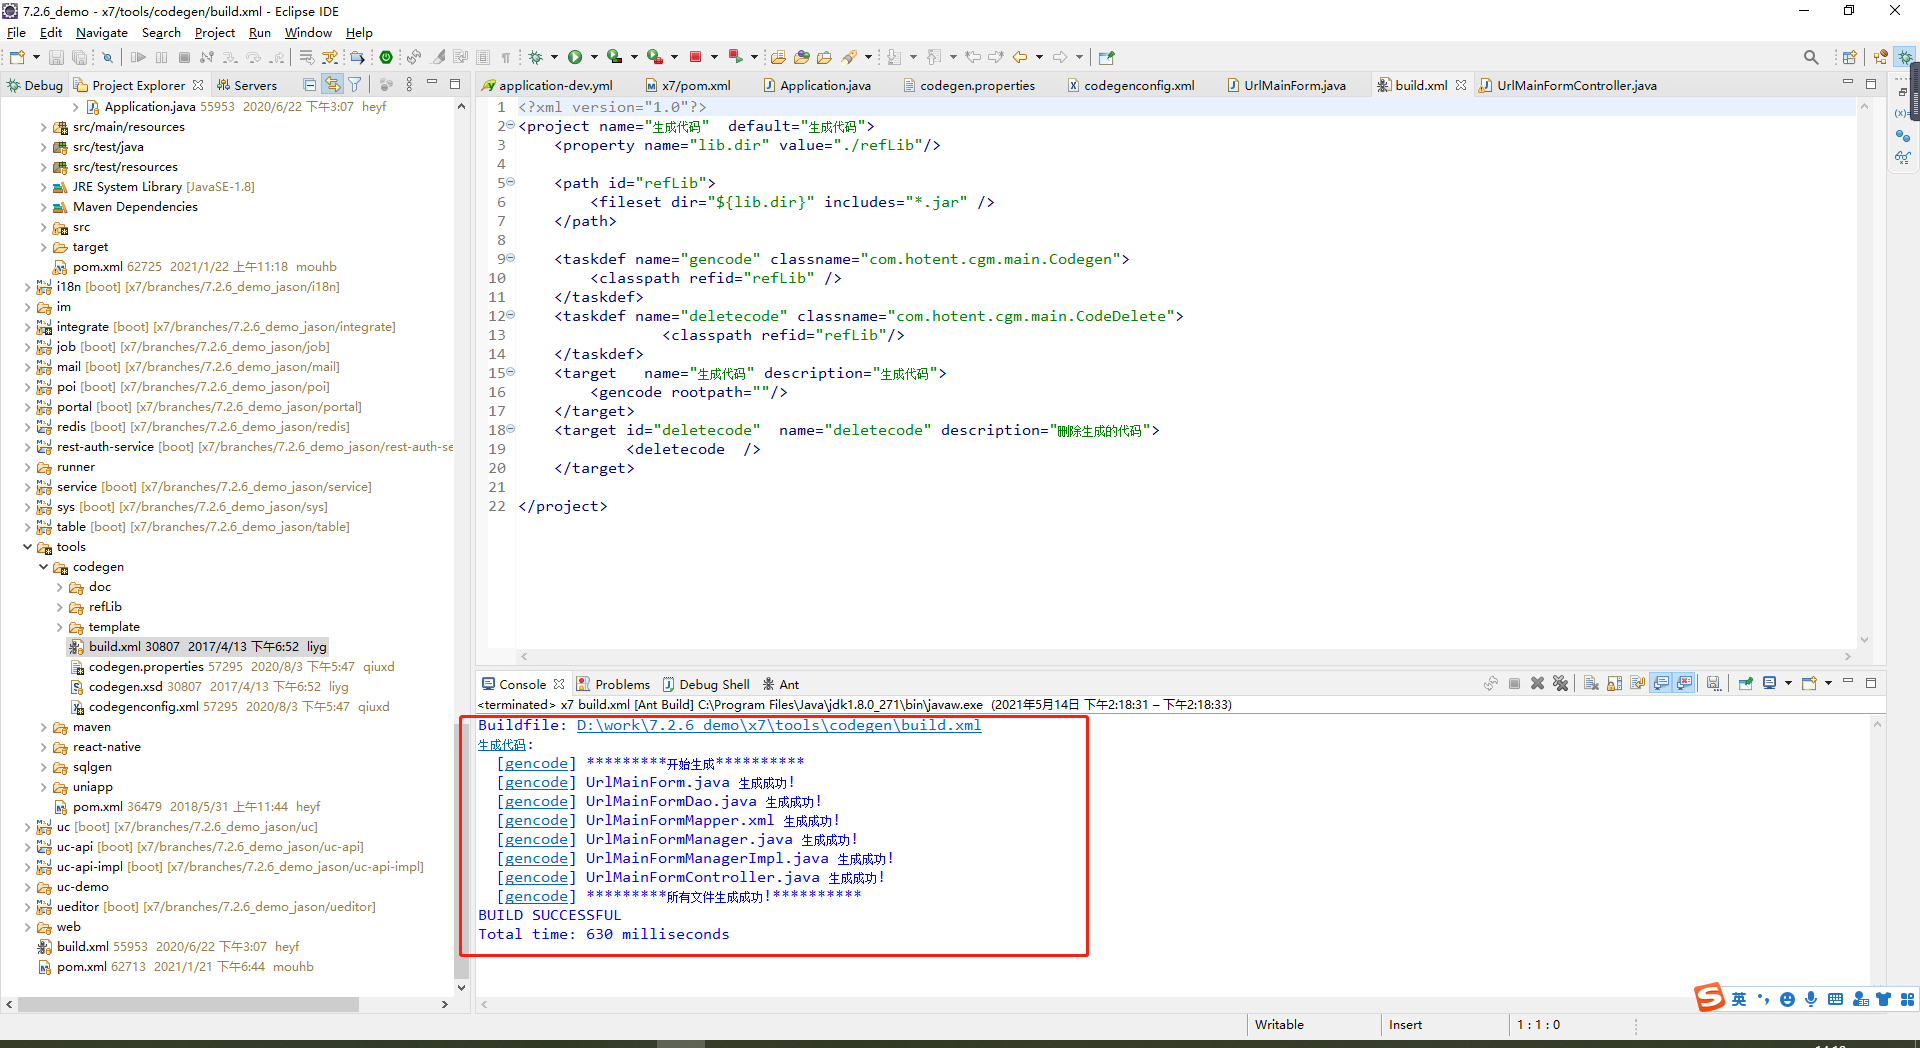
Task: Click the Pin Console icon
Action: pos(1745,684)
